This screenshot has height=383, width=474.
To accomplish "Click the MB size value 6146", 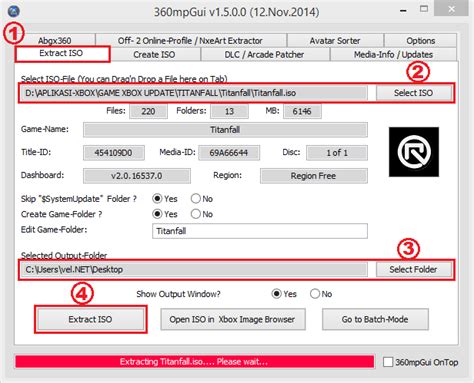I will pos(302,111).
